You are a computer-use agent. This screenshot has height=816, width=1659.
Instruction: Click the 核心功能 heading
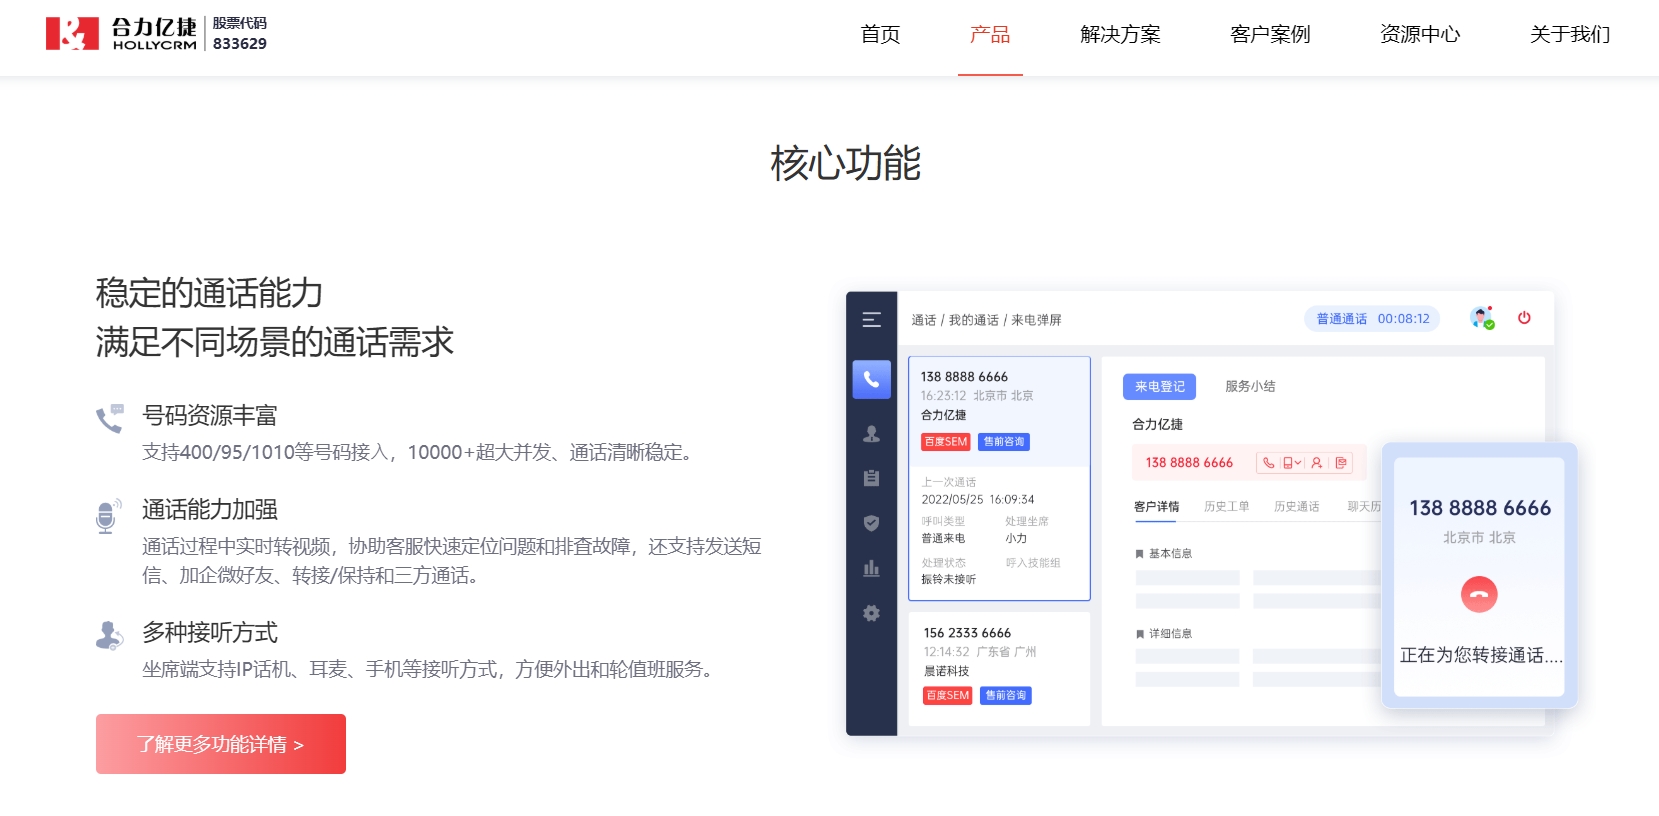(846, 163)
